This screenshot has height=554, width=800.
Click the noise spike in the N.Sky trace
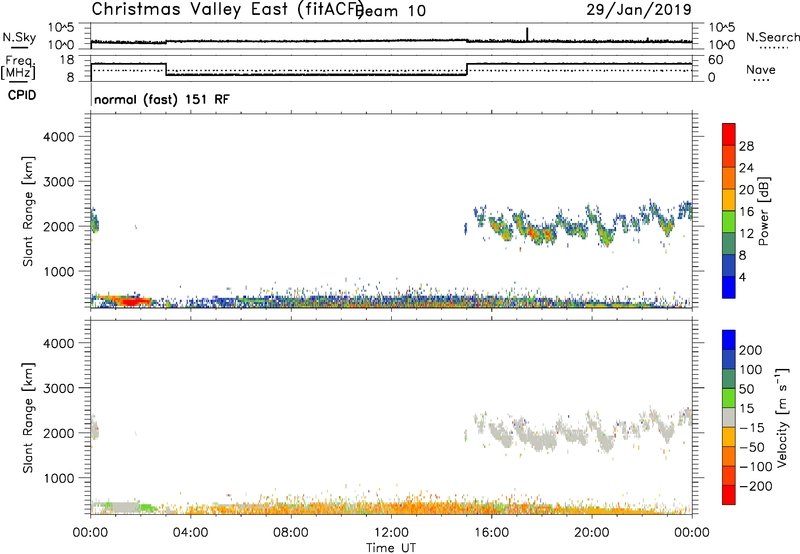coord(527,34)
